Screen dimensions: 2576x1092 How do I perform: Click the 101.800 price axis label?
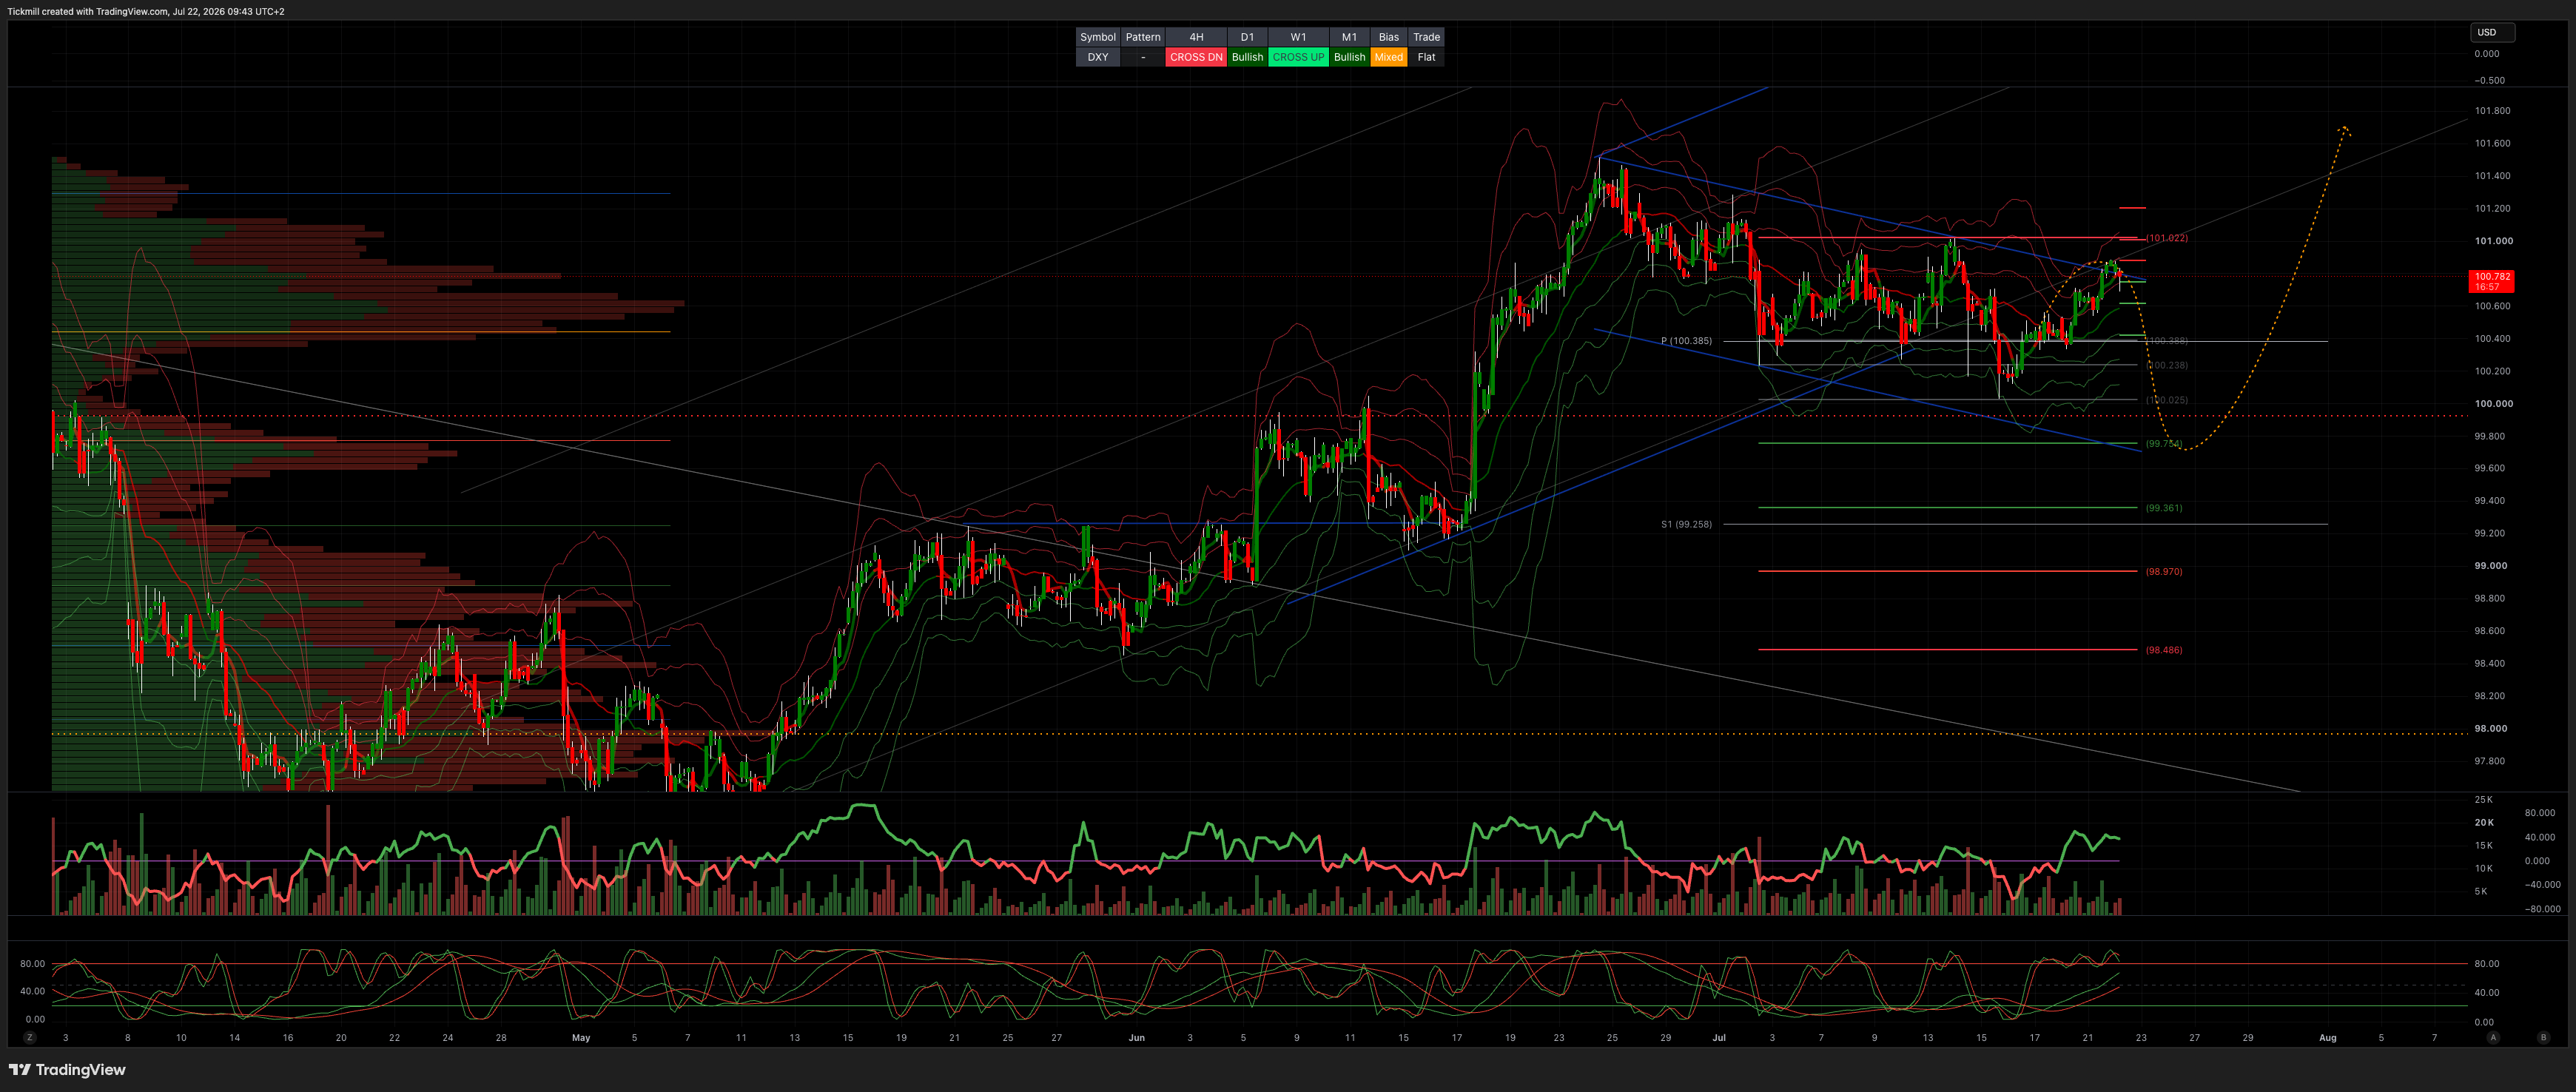point(2492,111)
